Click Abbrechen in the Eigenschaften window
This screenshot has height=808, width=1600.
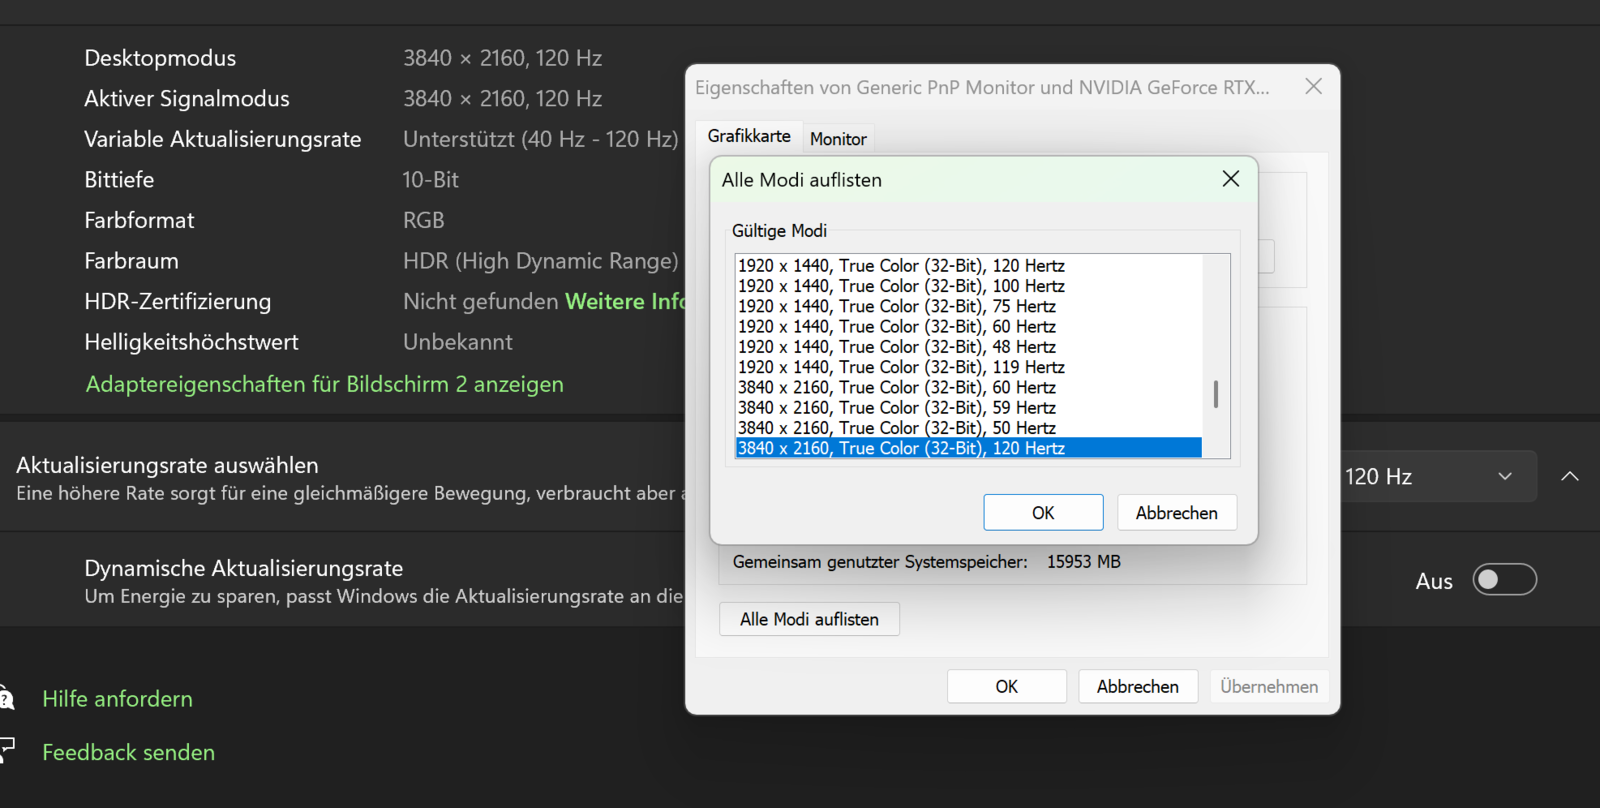pyautogui.click(x=1138, y=686)
